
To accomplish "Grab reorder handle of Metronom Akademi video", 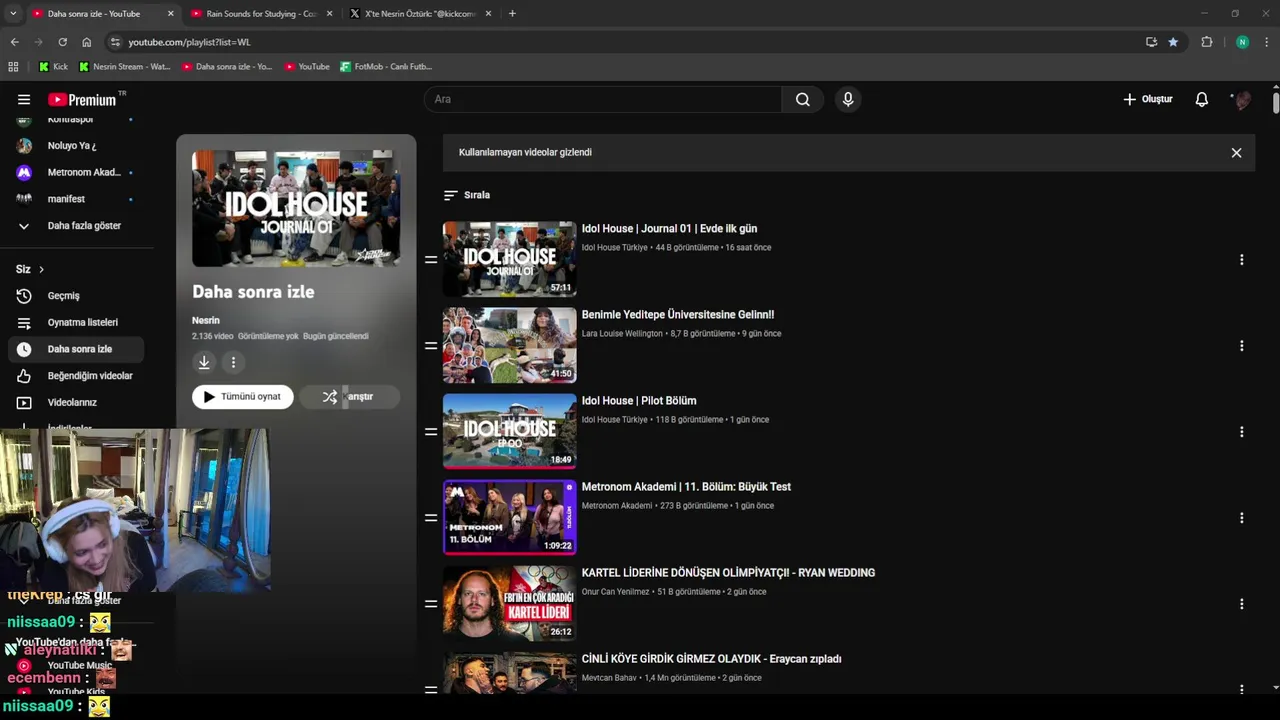I will [x=431, y=517].
